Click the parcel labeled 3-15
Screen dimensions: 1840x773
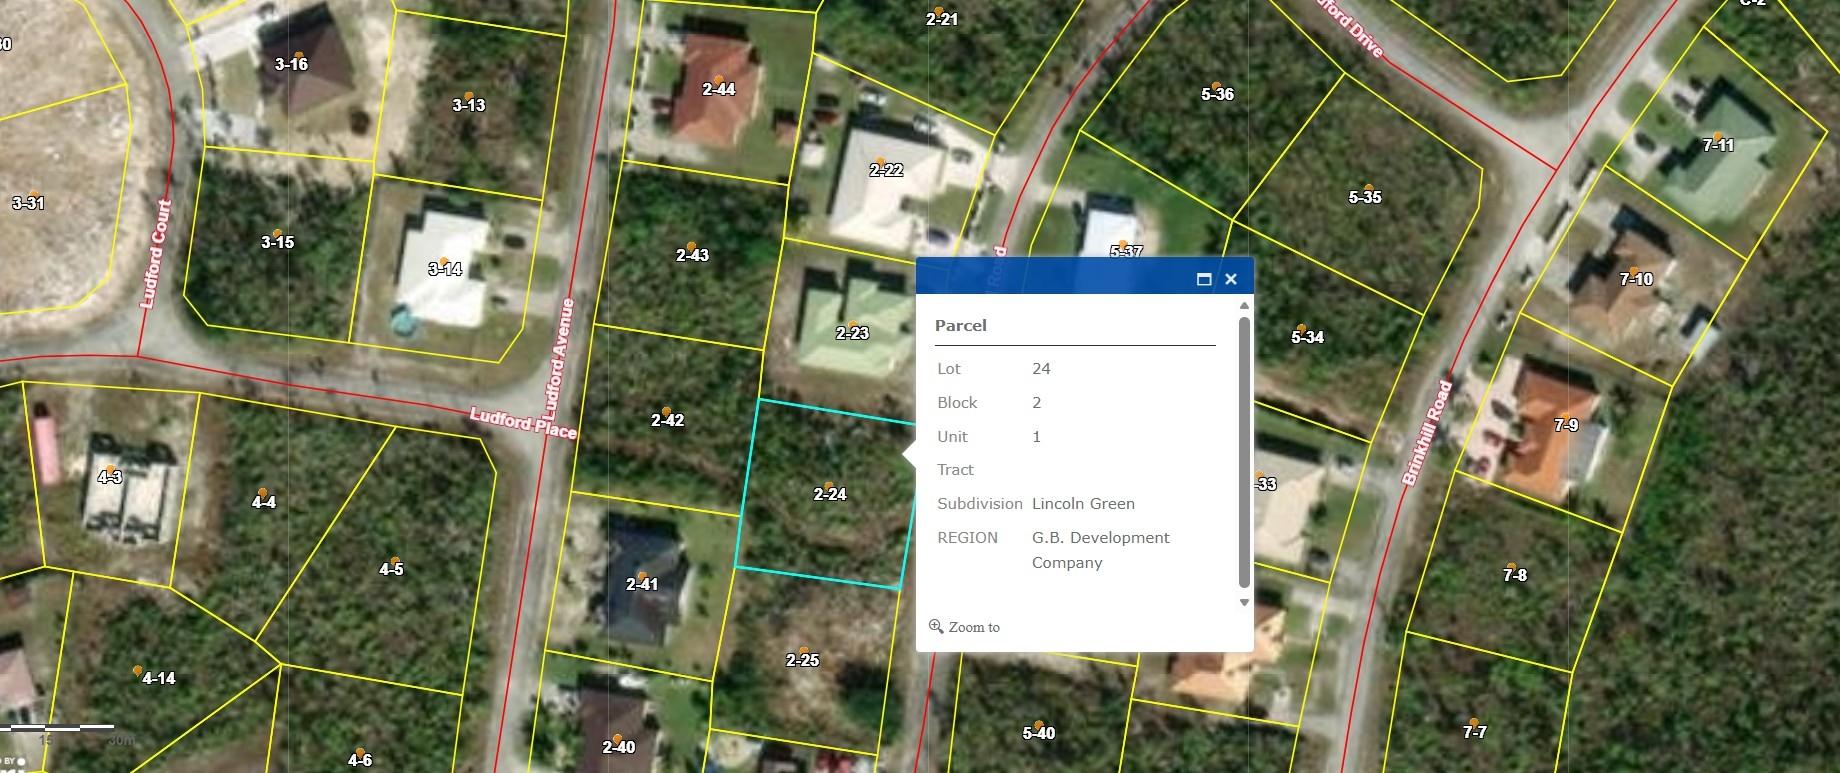point(278,242)
